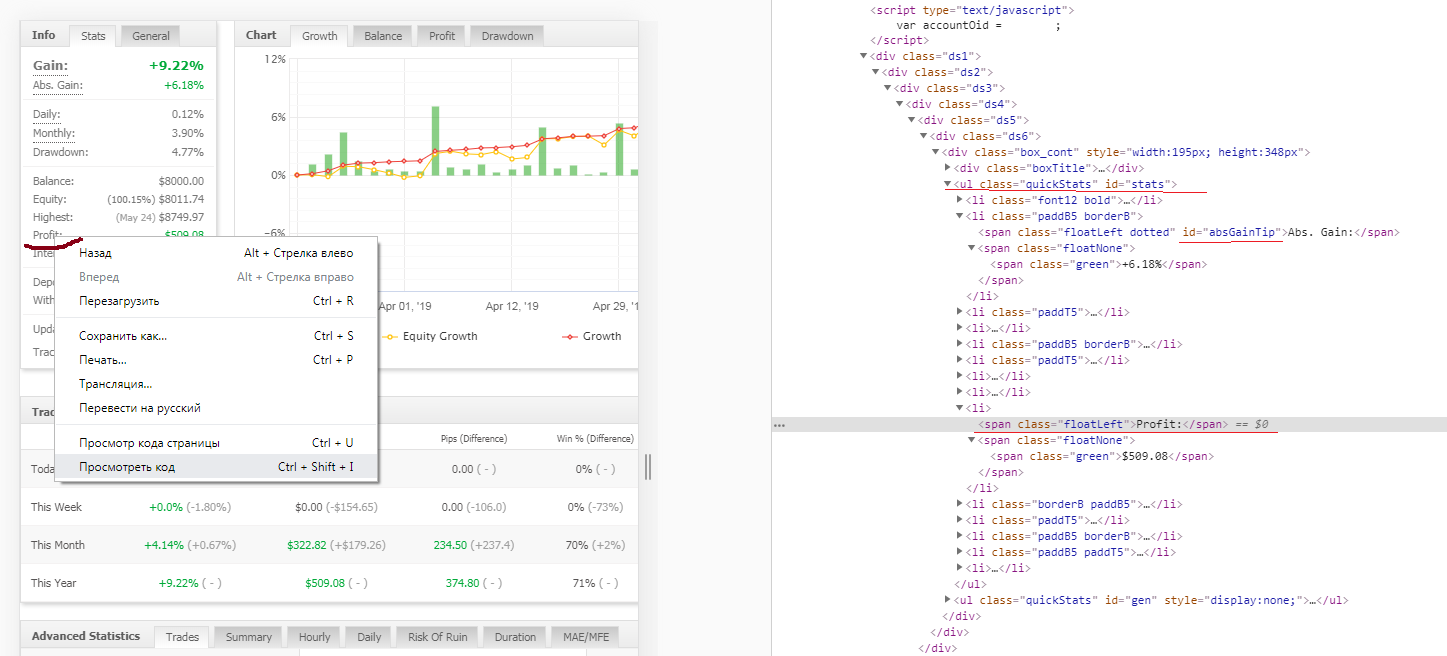The height and width of the screenshot is (656, 1447).
Task: Click the tall green bar on the chart
Action: click(x=435, y=141)
